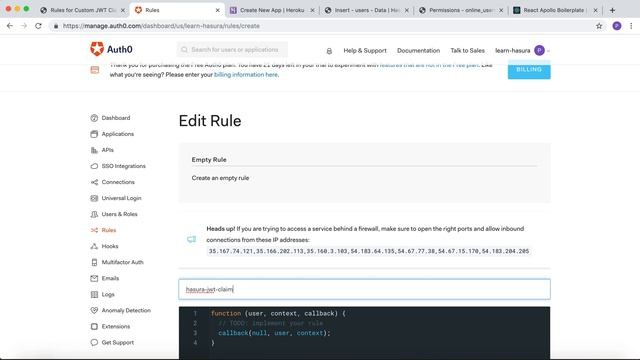Click the IP addresses list text
Screen dimensions: 640x360
[369, 251]
